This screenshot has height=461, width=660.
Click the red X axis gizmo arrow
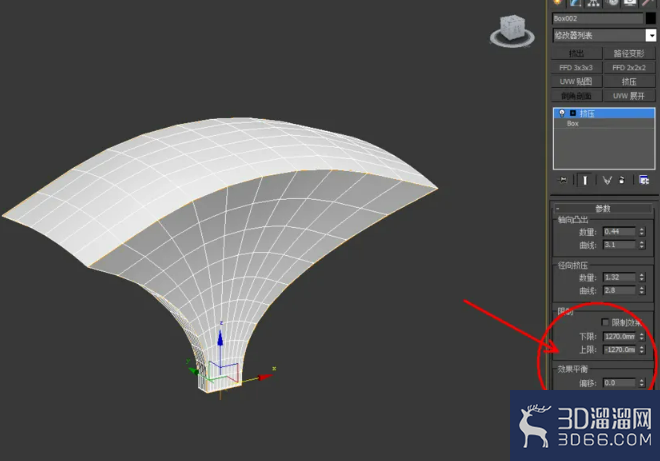pyautogui.click(x=265, y=377)
